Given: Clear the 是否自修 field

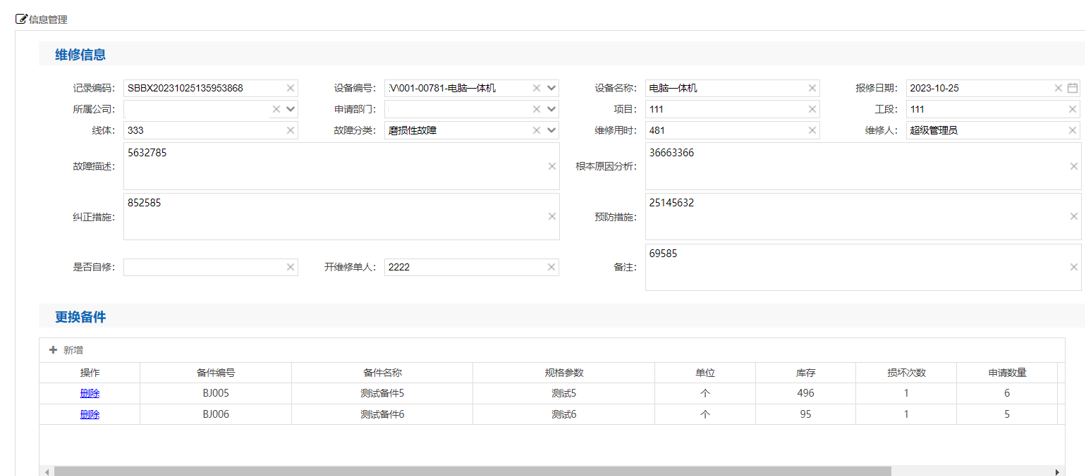Looking at the screenshot, I should 291,267.
